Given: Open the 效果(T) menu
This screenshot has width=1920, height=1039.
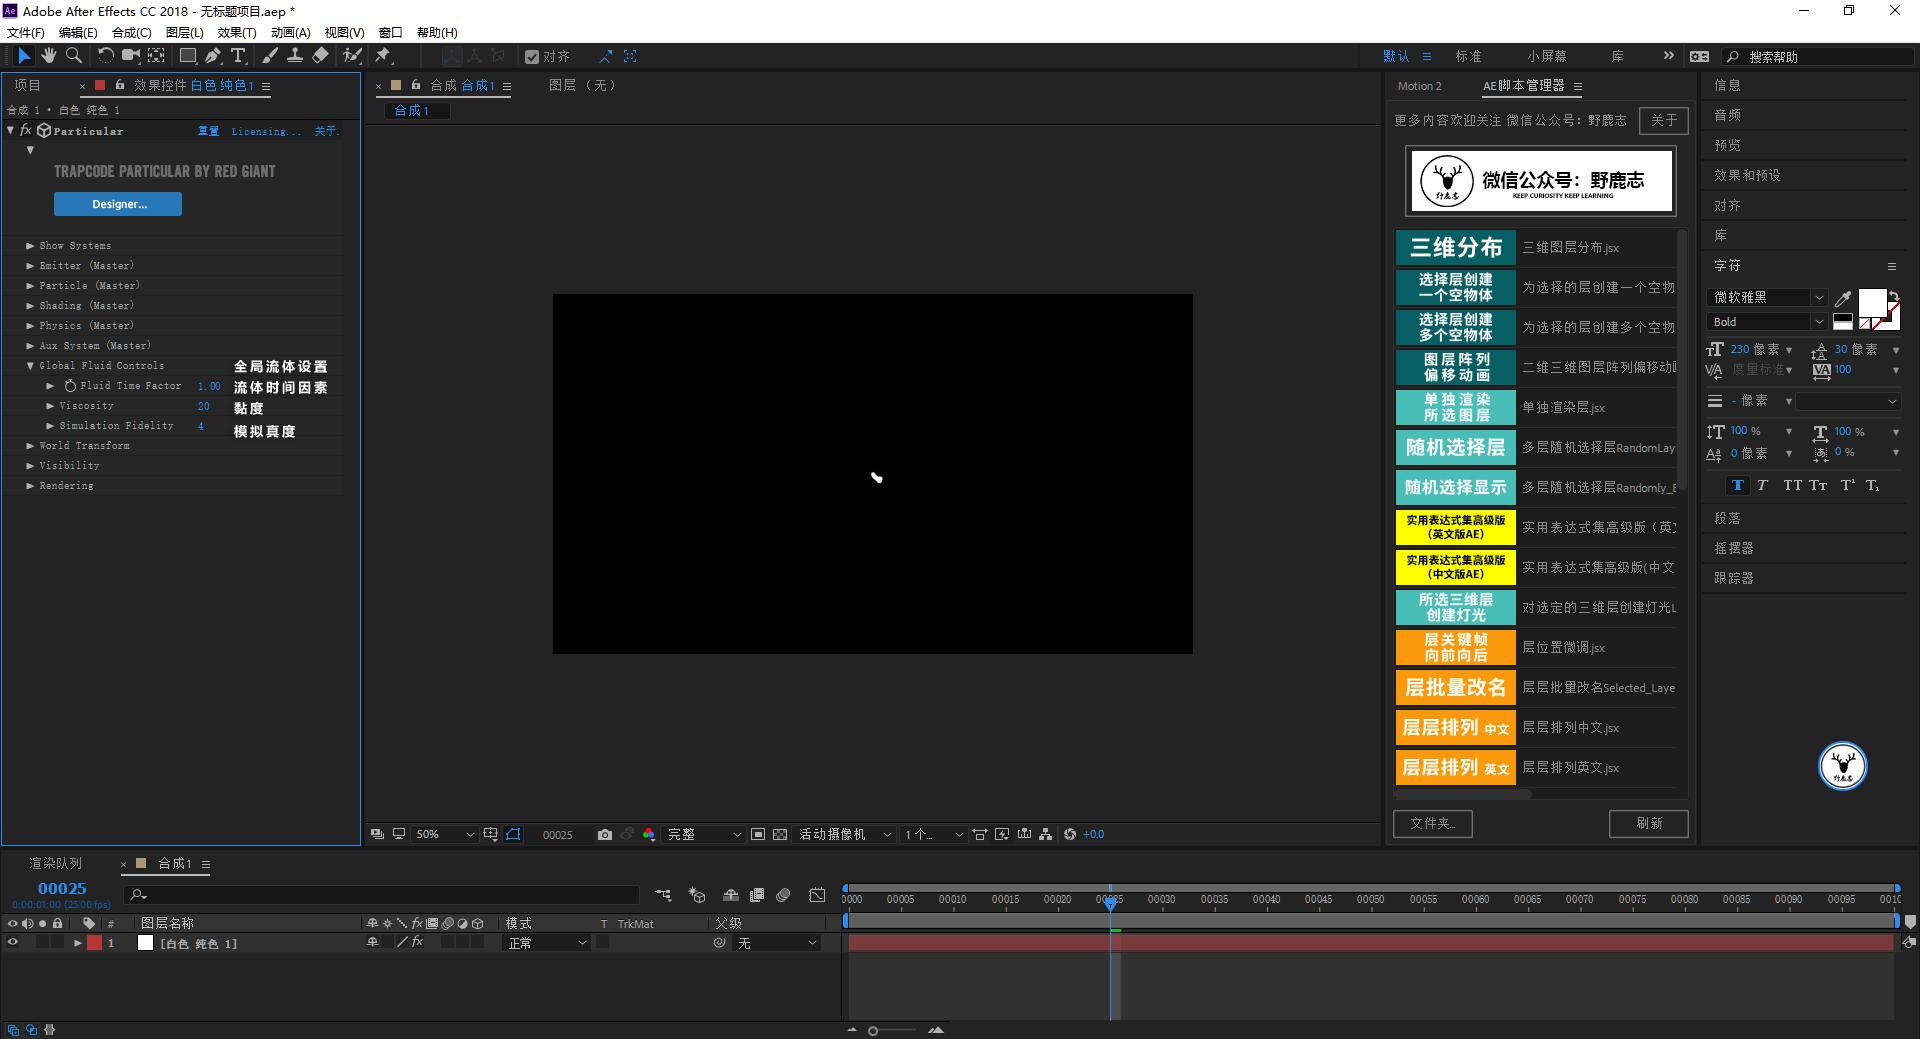Looking at the screenshot, I should click(236, 32).
